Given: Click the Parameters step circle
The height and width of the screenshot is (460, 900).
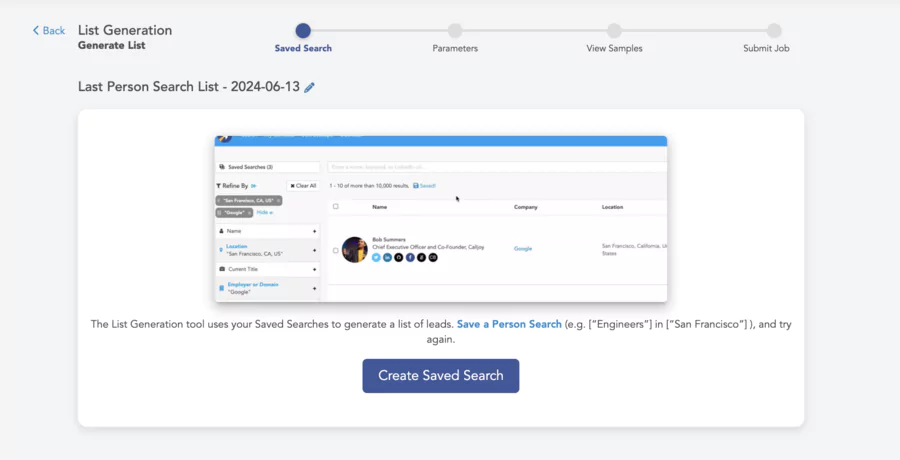Looking at the screenshot, I should point(455,30).
